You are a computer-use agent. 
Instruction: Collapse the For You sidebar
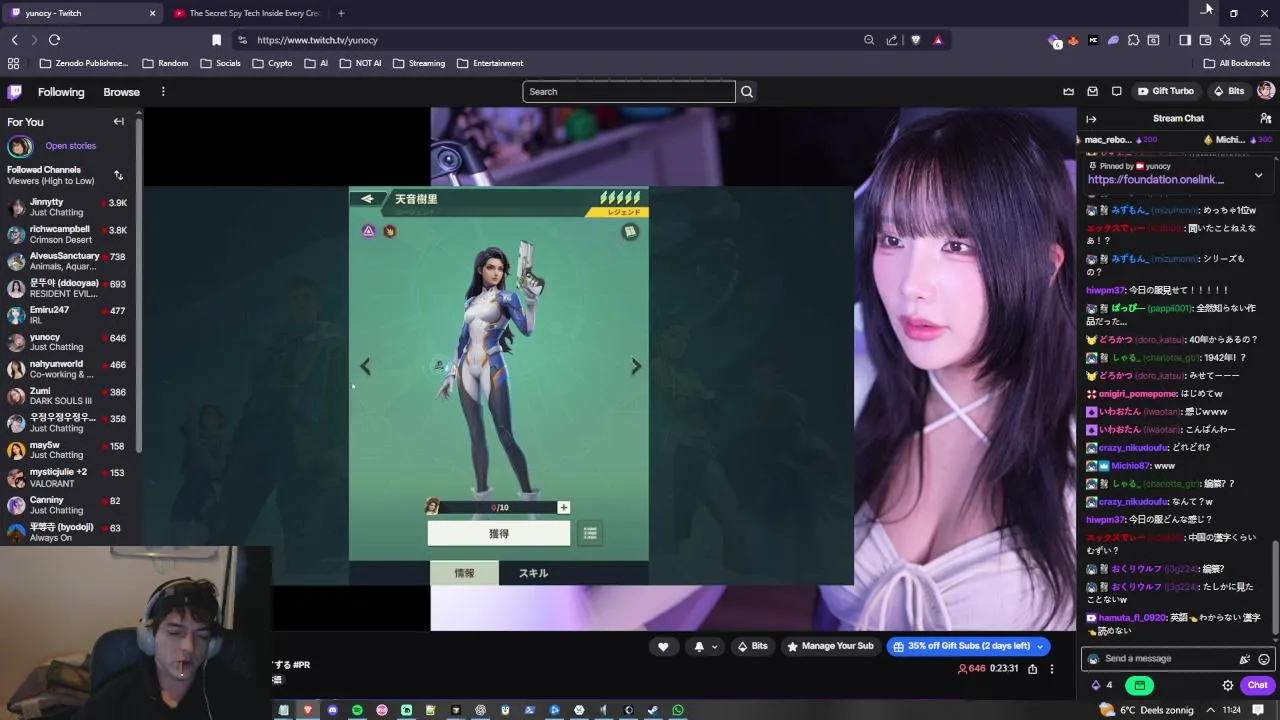119,122
